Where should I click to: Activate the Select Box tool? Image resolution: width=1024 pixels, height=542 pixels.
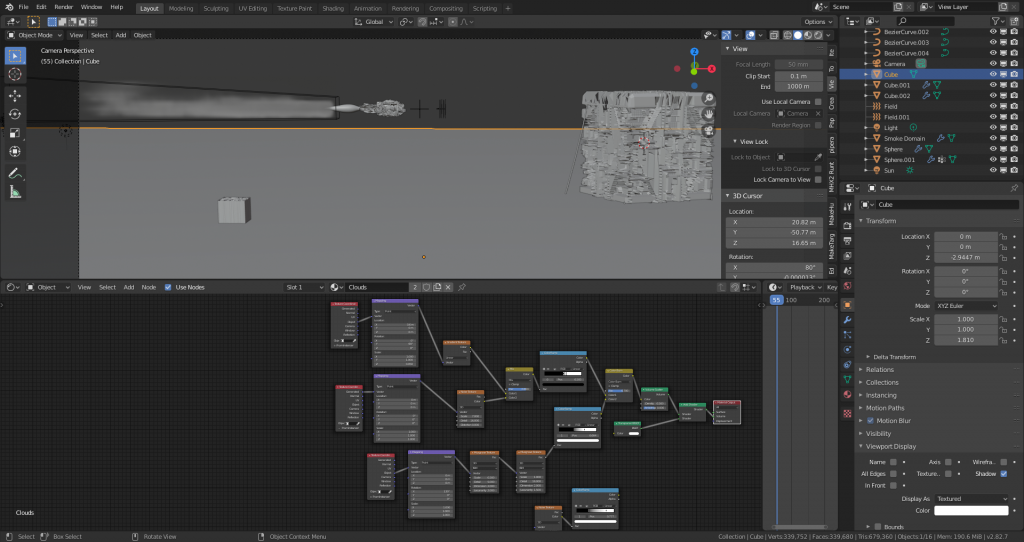click(14, 56)
